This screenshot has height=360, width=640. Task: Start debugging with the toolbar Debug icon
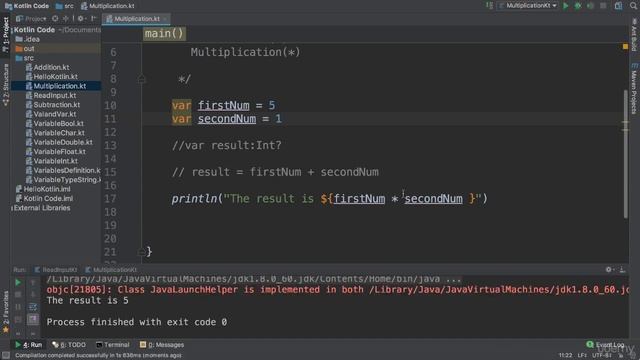[x=578, y=6]
